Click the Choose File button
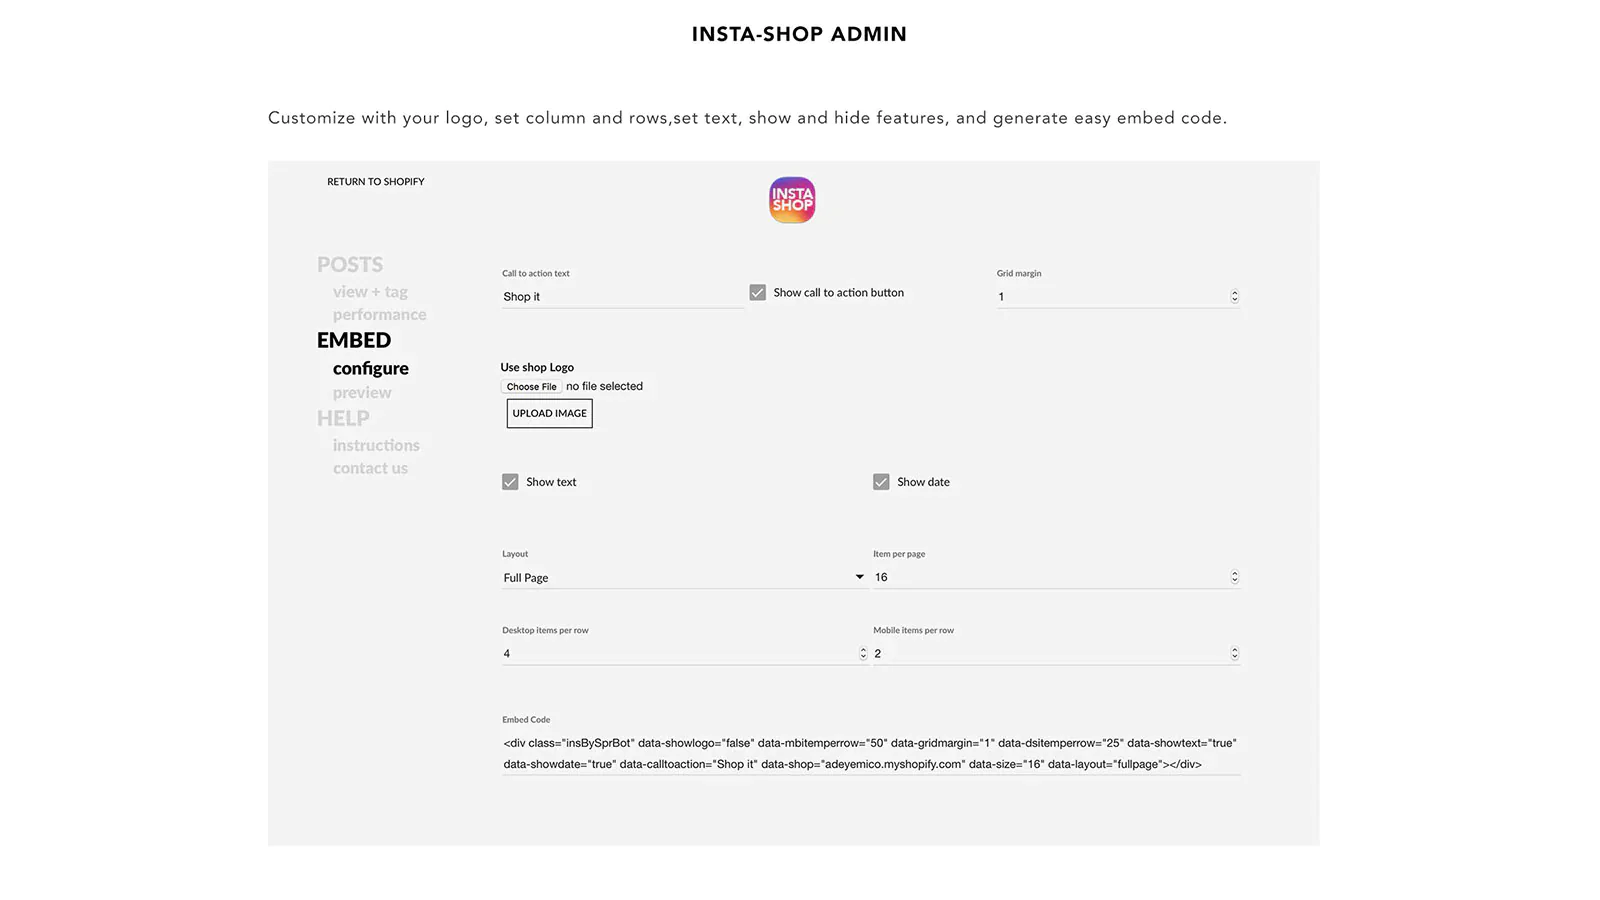This screenshot has width=1600, height=900. tap(531, 387)
